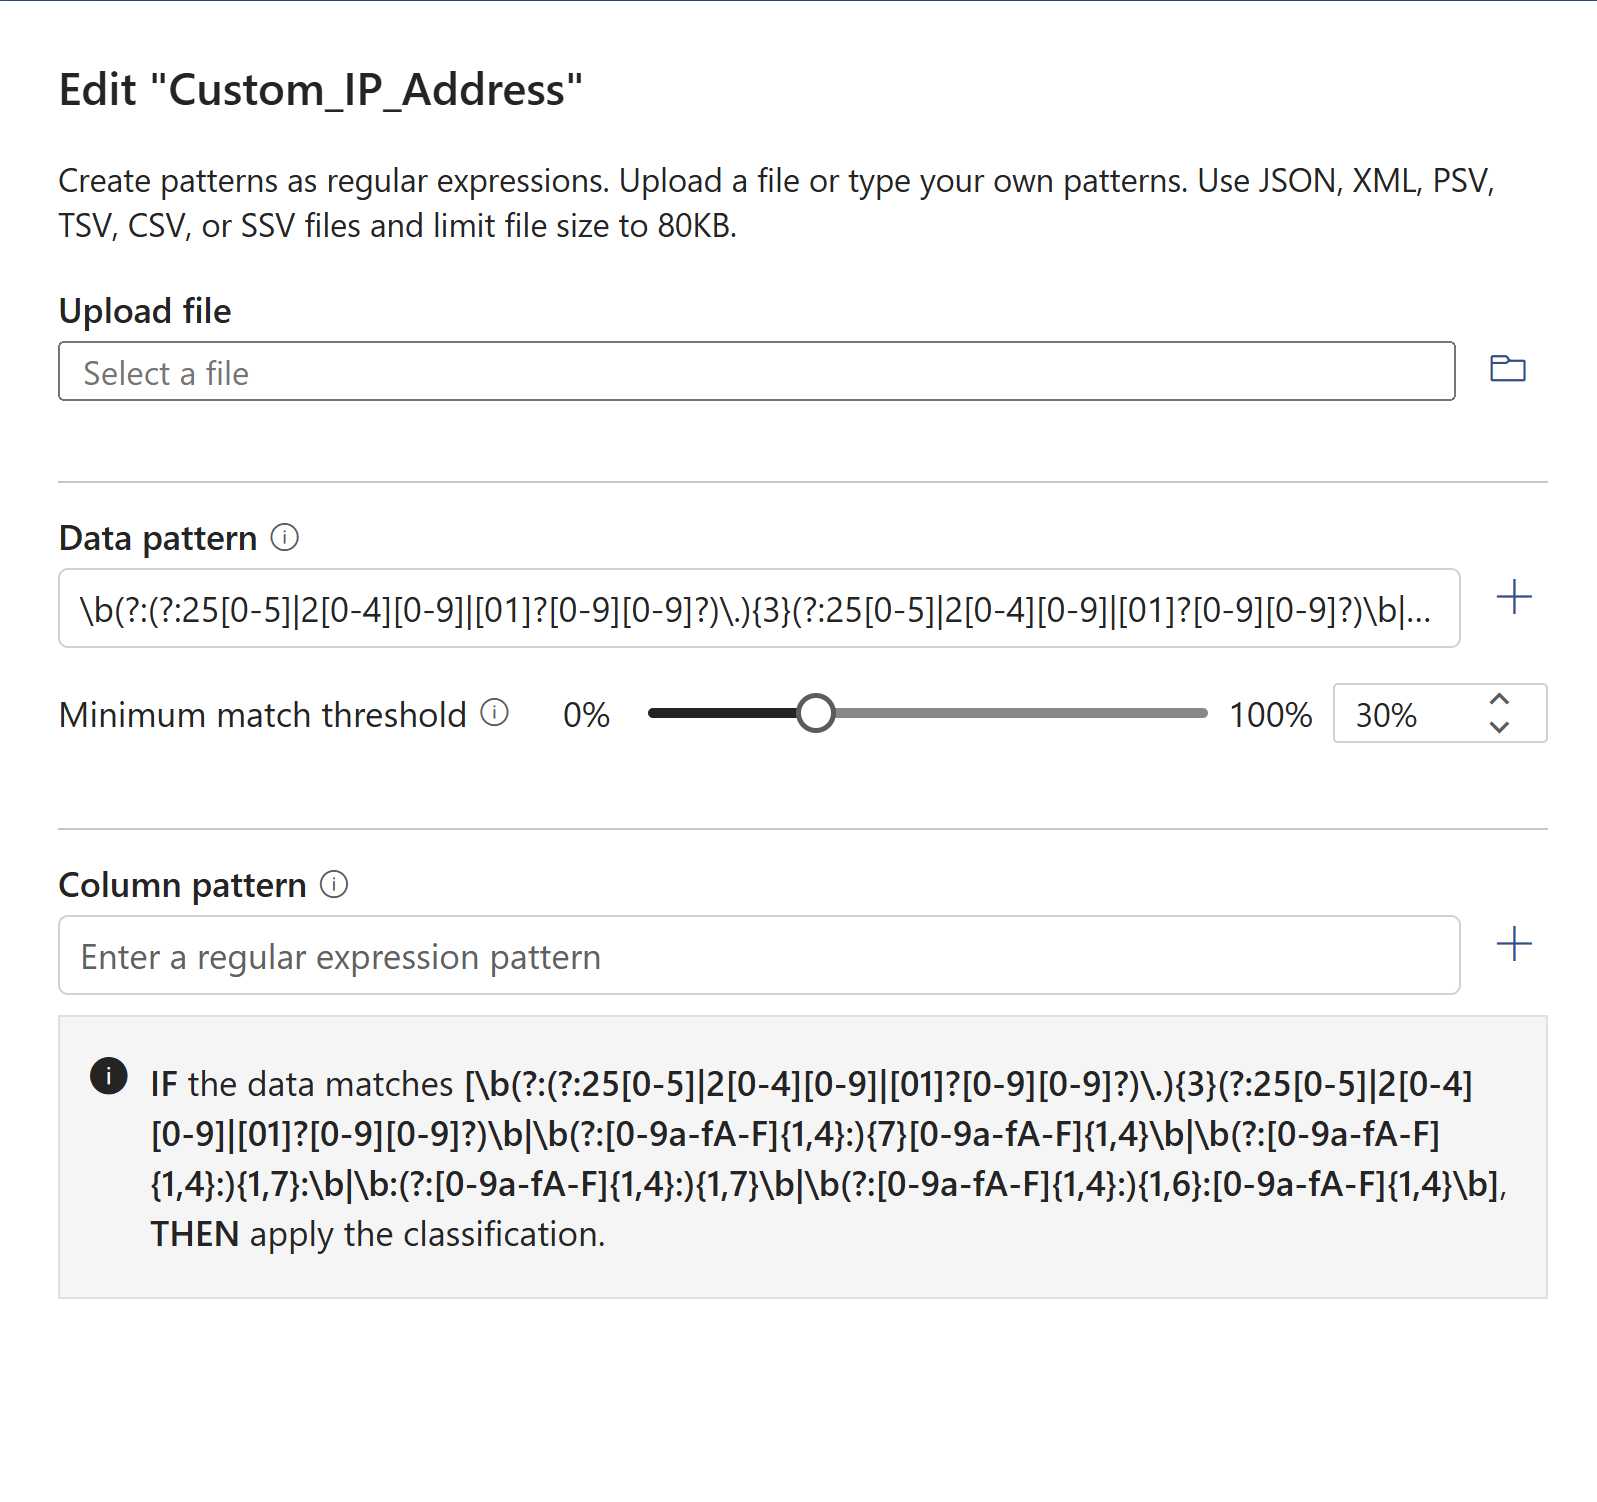Open the file browser via folder icon

point(1508,369)
